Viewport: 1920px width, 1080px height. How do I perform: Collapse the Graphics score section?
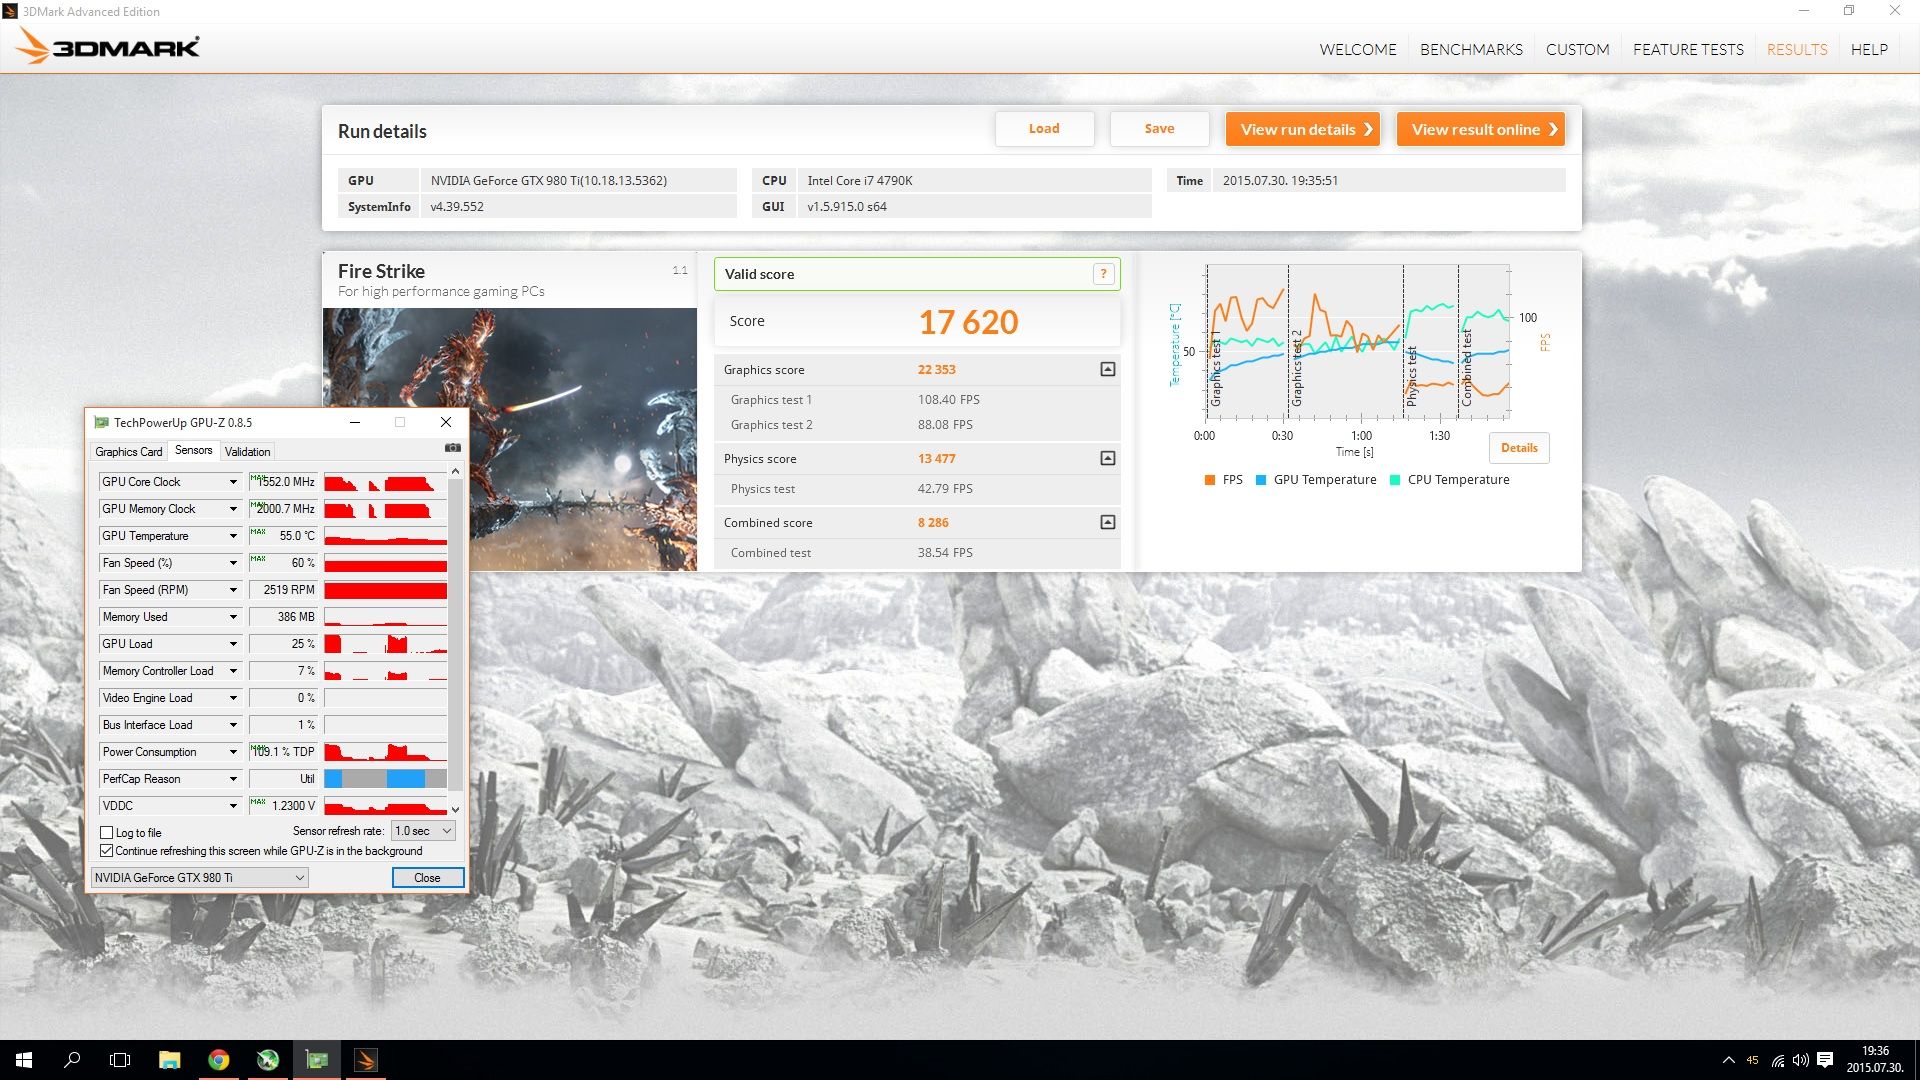click(x=1108, y=370)
